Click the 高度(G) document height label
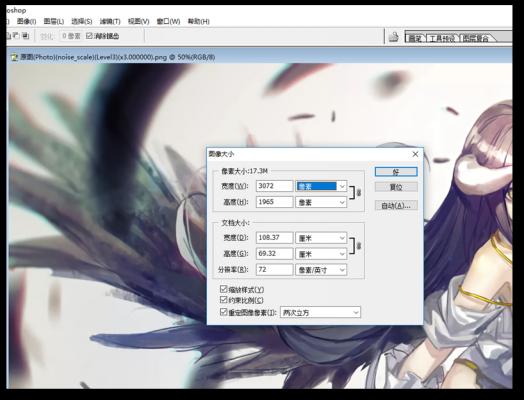 (x=236, y=254)
